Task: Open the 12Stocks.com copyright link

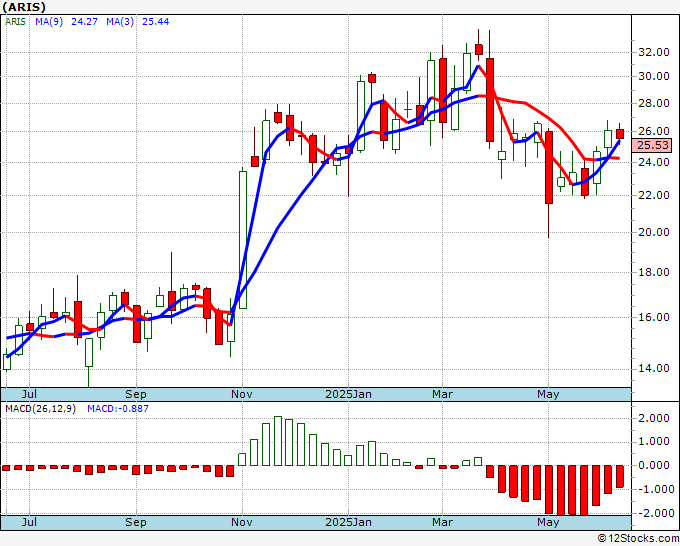Action: (638, 539)
